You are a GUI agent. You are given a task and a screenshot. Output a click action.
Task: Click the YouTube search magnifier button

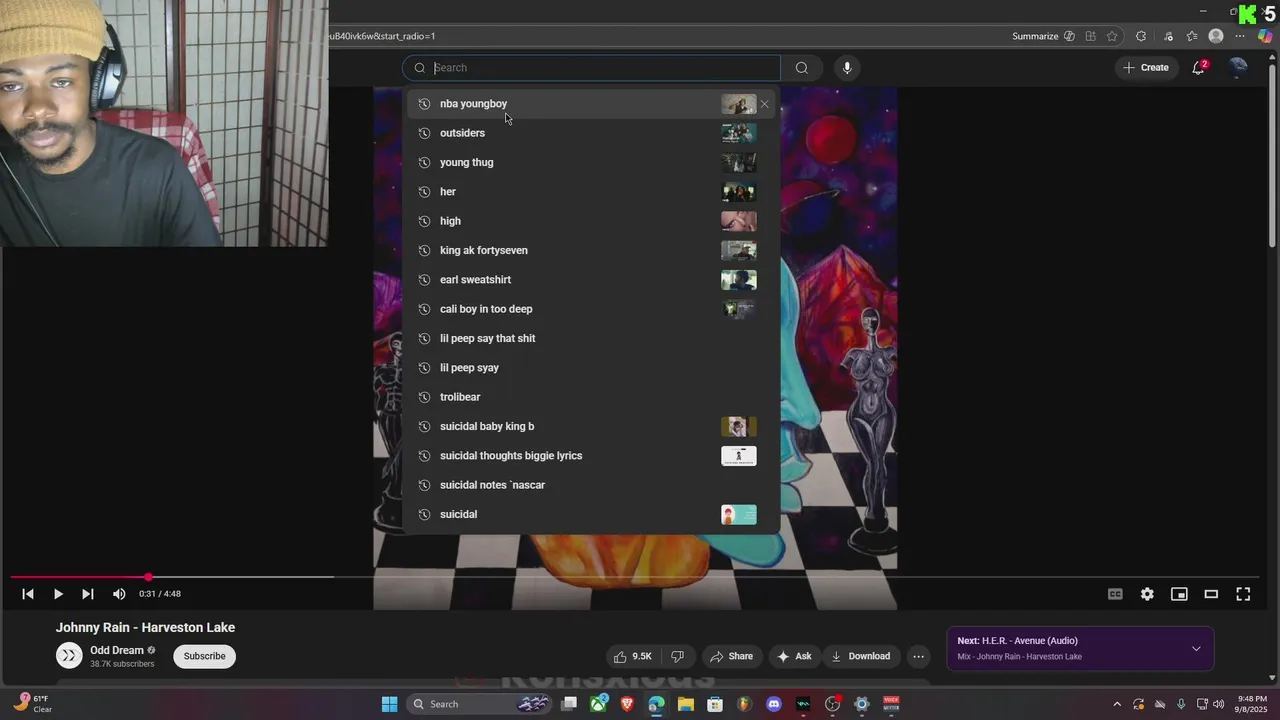coord(801,68)
